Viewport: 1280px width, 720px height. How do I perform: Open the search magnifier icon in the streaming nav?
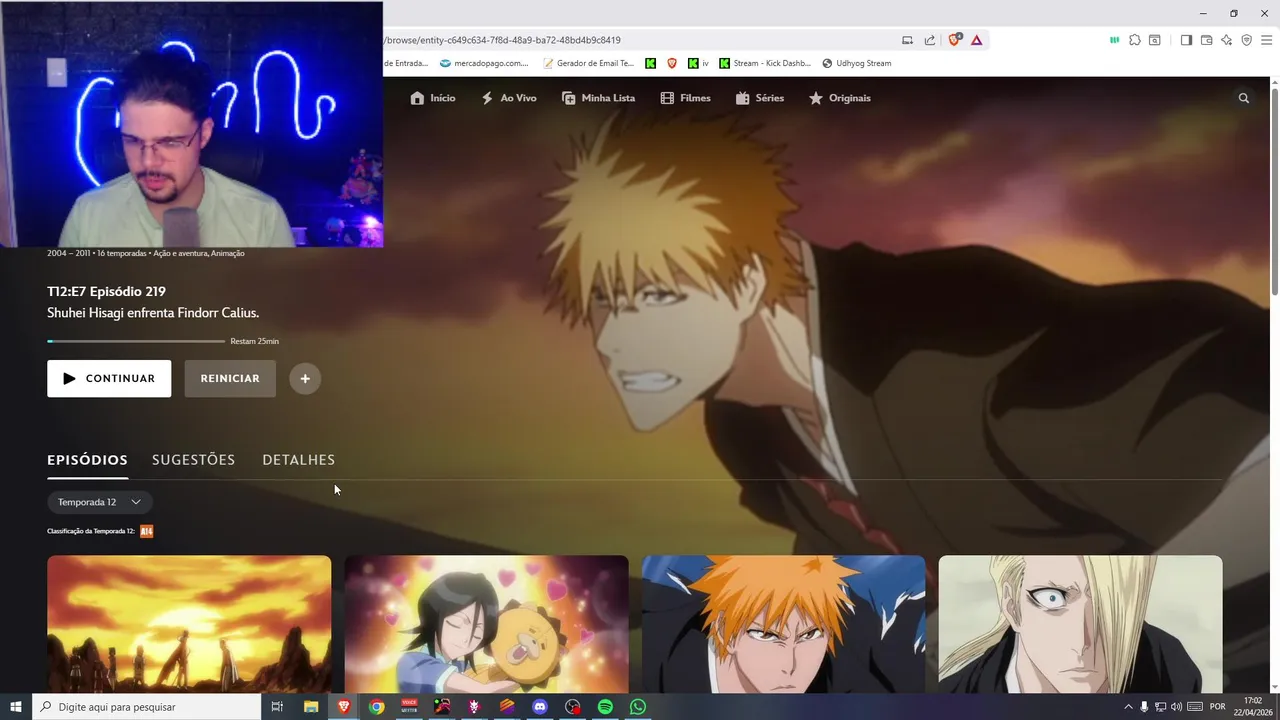tap(1244, 98)
